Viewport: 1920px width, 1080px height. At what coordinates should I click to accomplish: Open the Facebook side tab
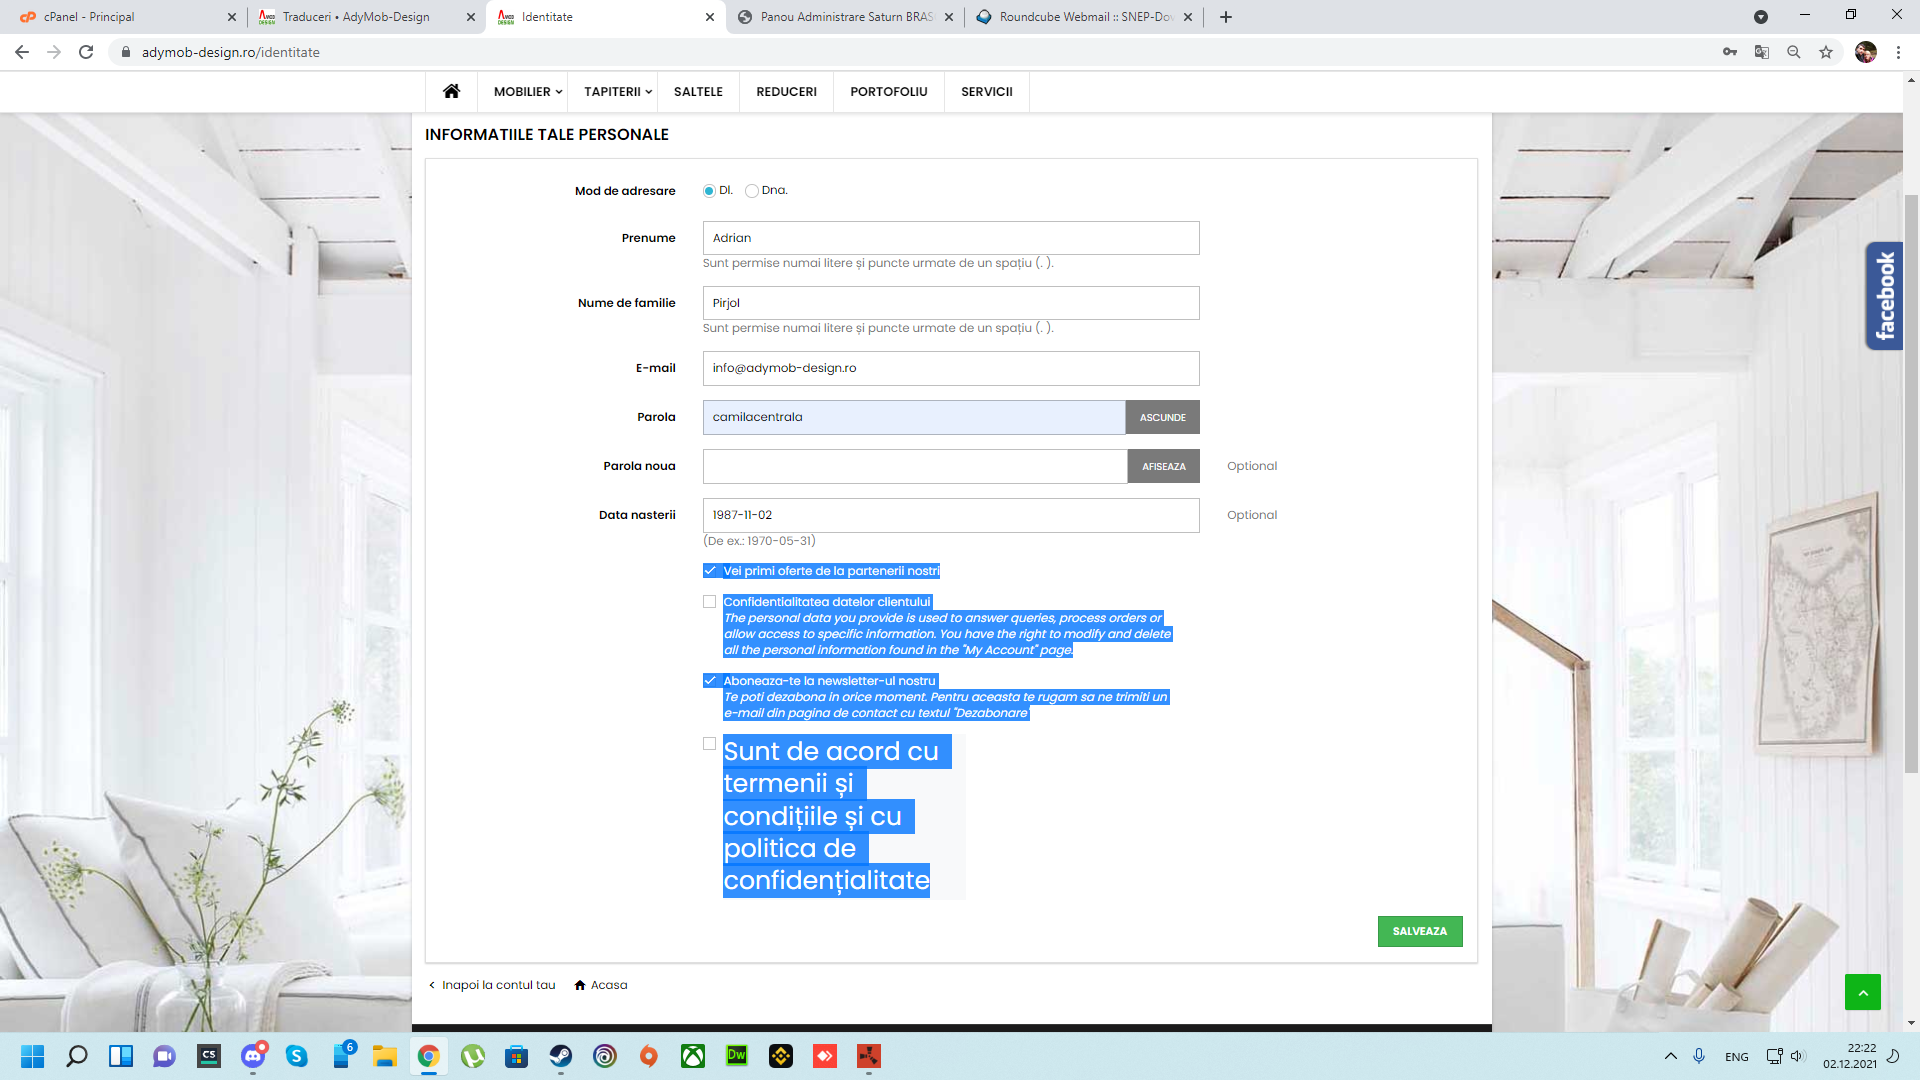[x=1884, y=296]
